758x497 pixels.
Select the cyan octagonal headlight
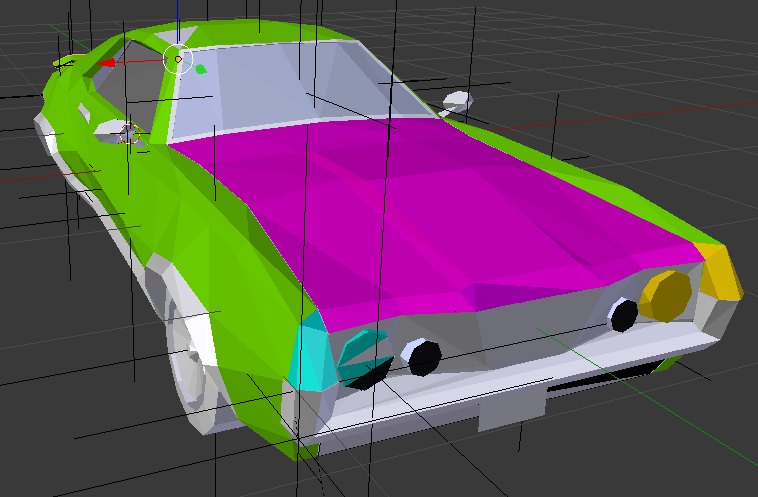[x=366, y=359]
